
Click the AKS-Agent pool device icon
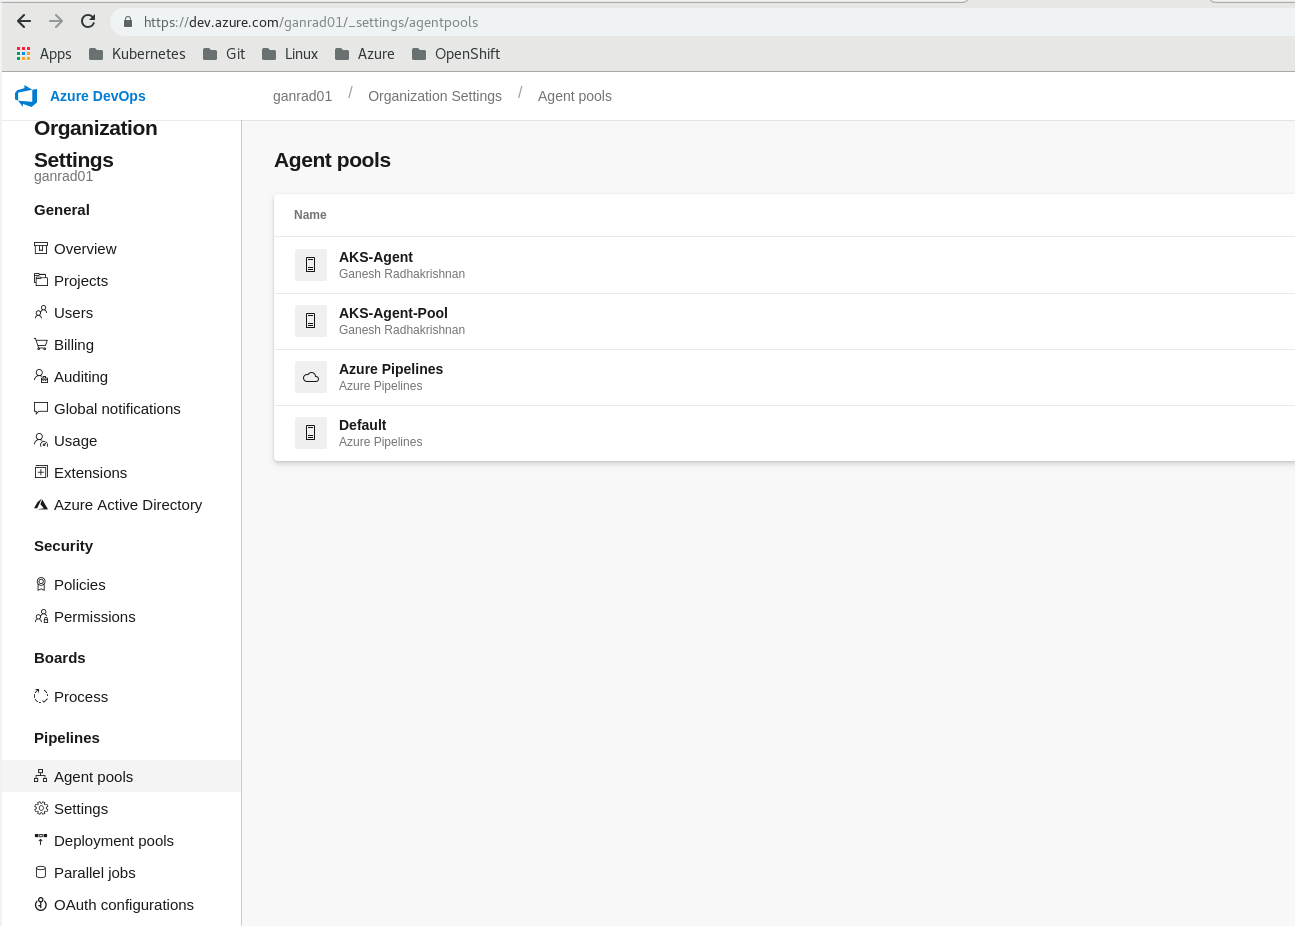311,265
